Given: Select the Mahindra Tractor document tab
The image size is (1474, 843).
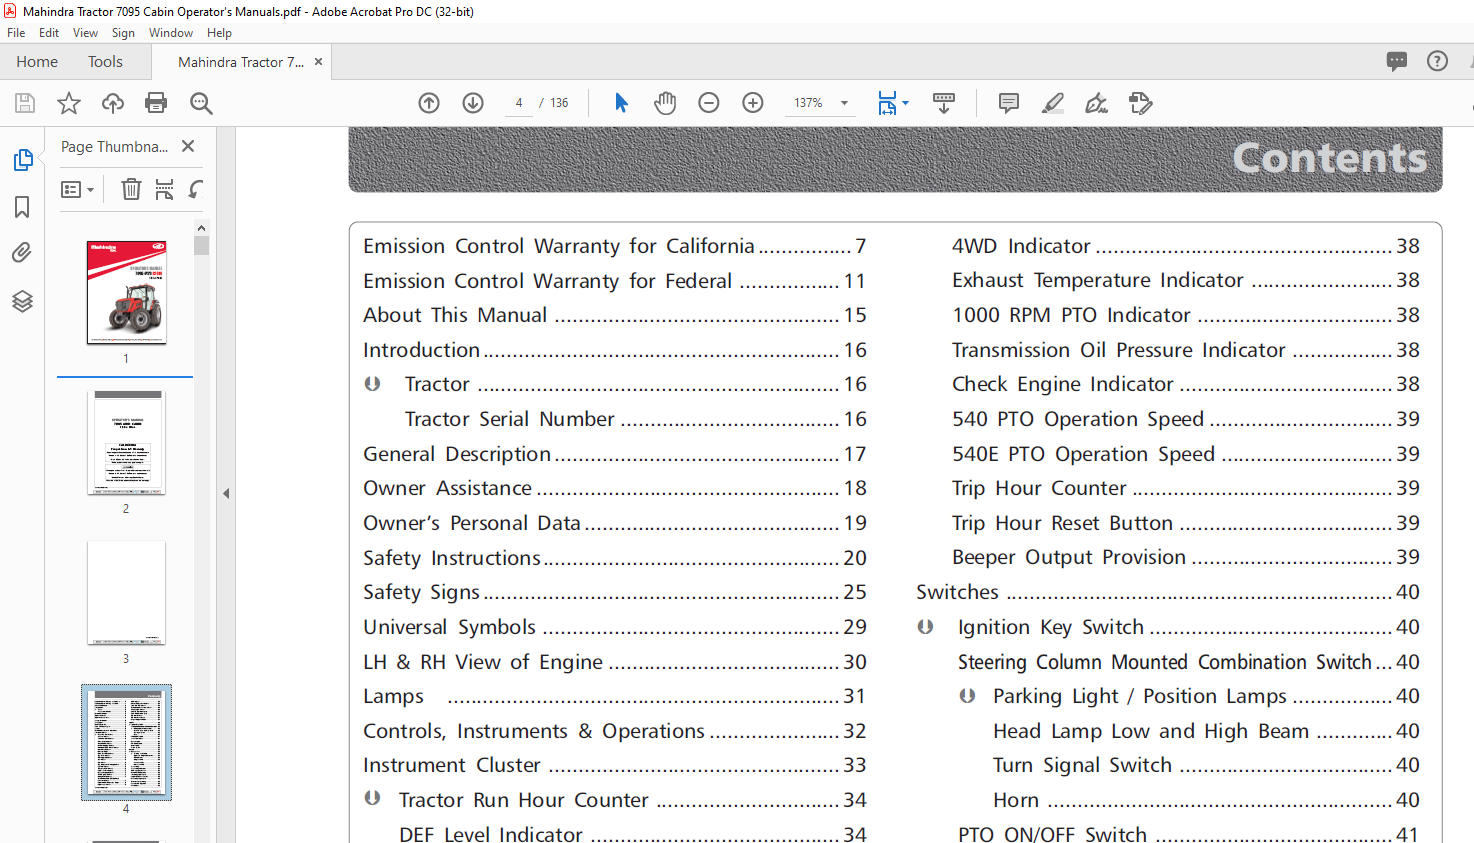Looking at the screenshot, I should [241, 62].
